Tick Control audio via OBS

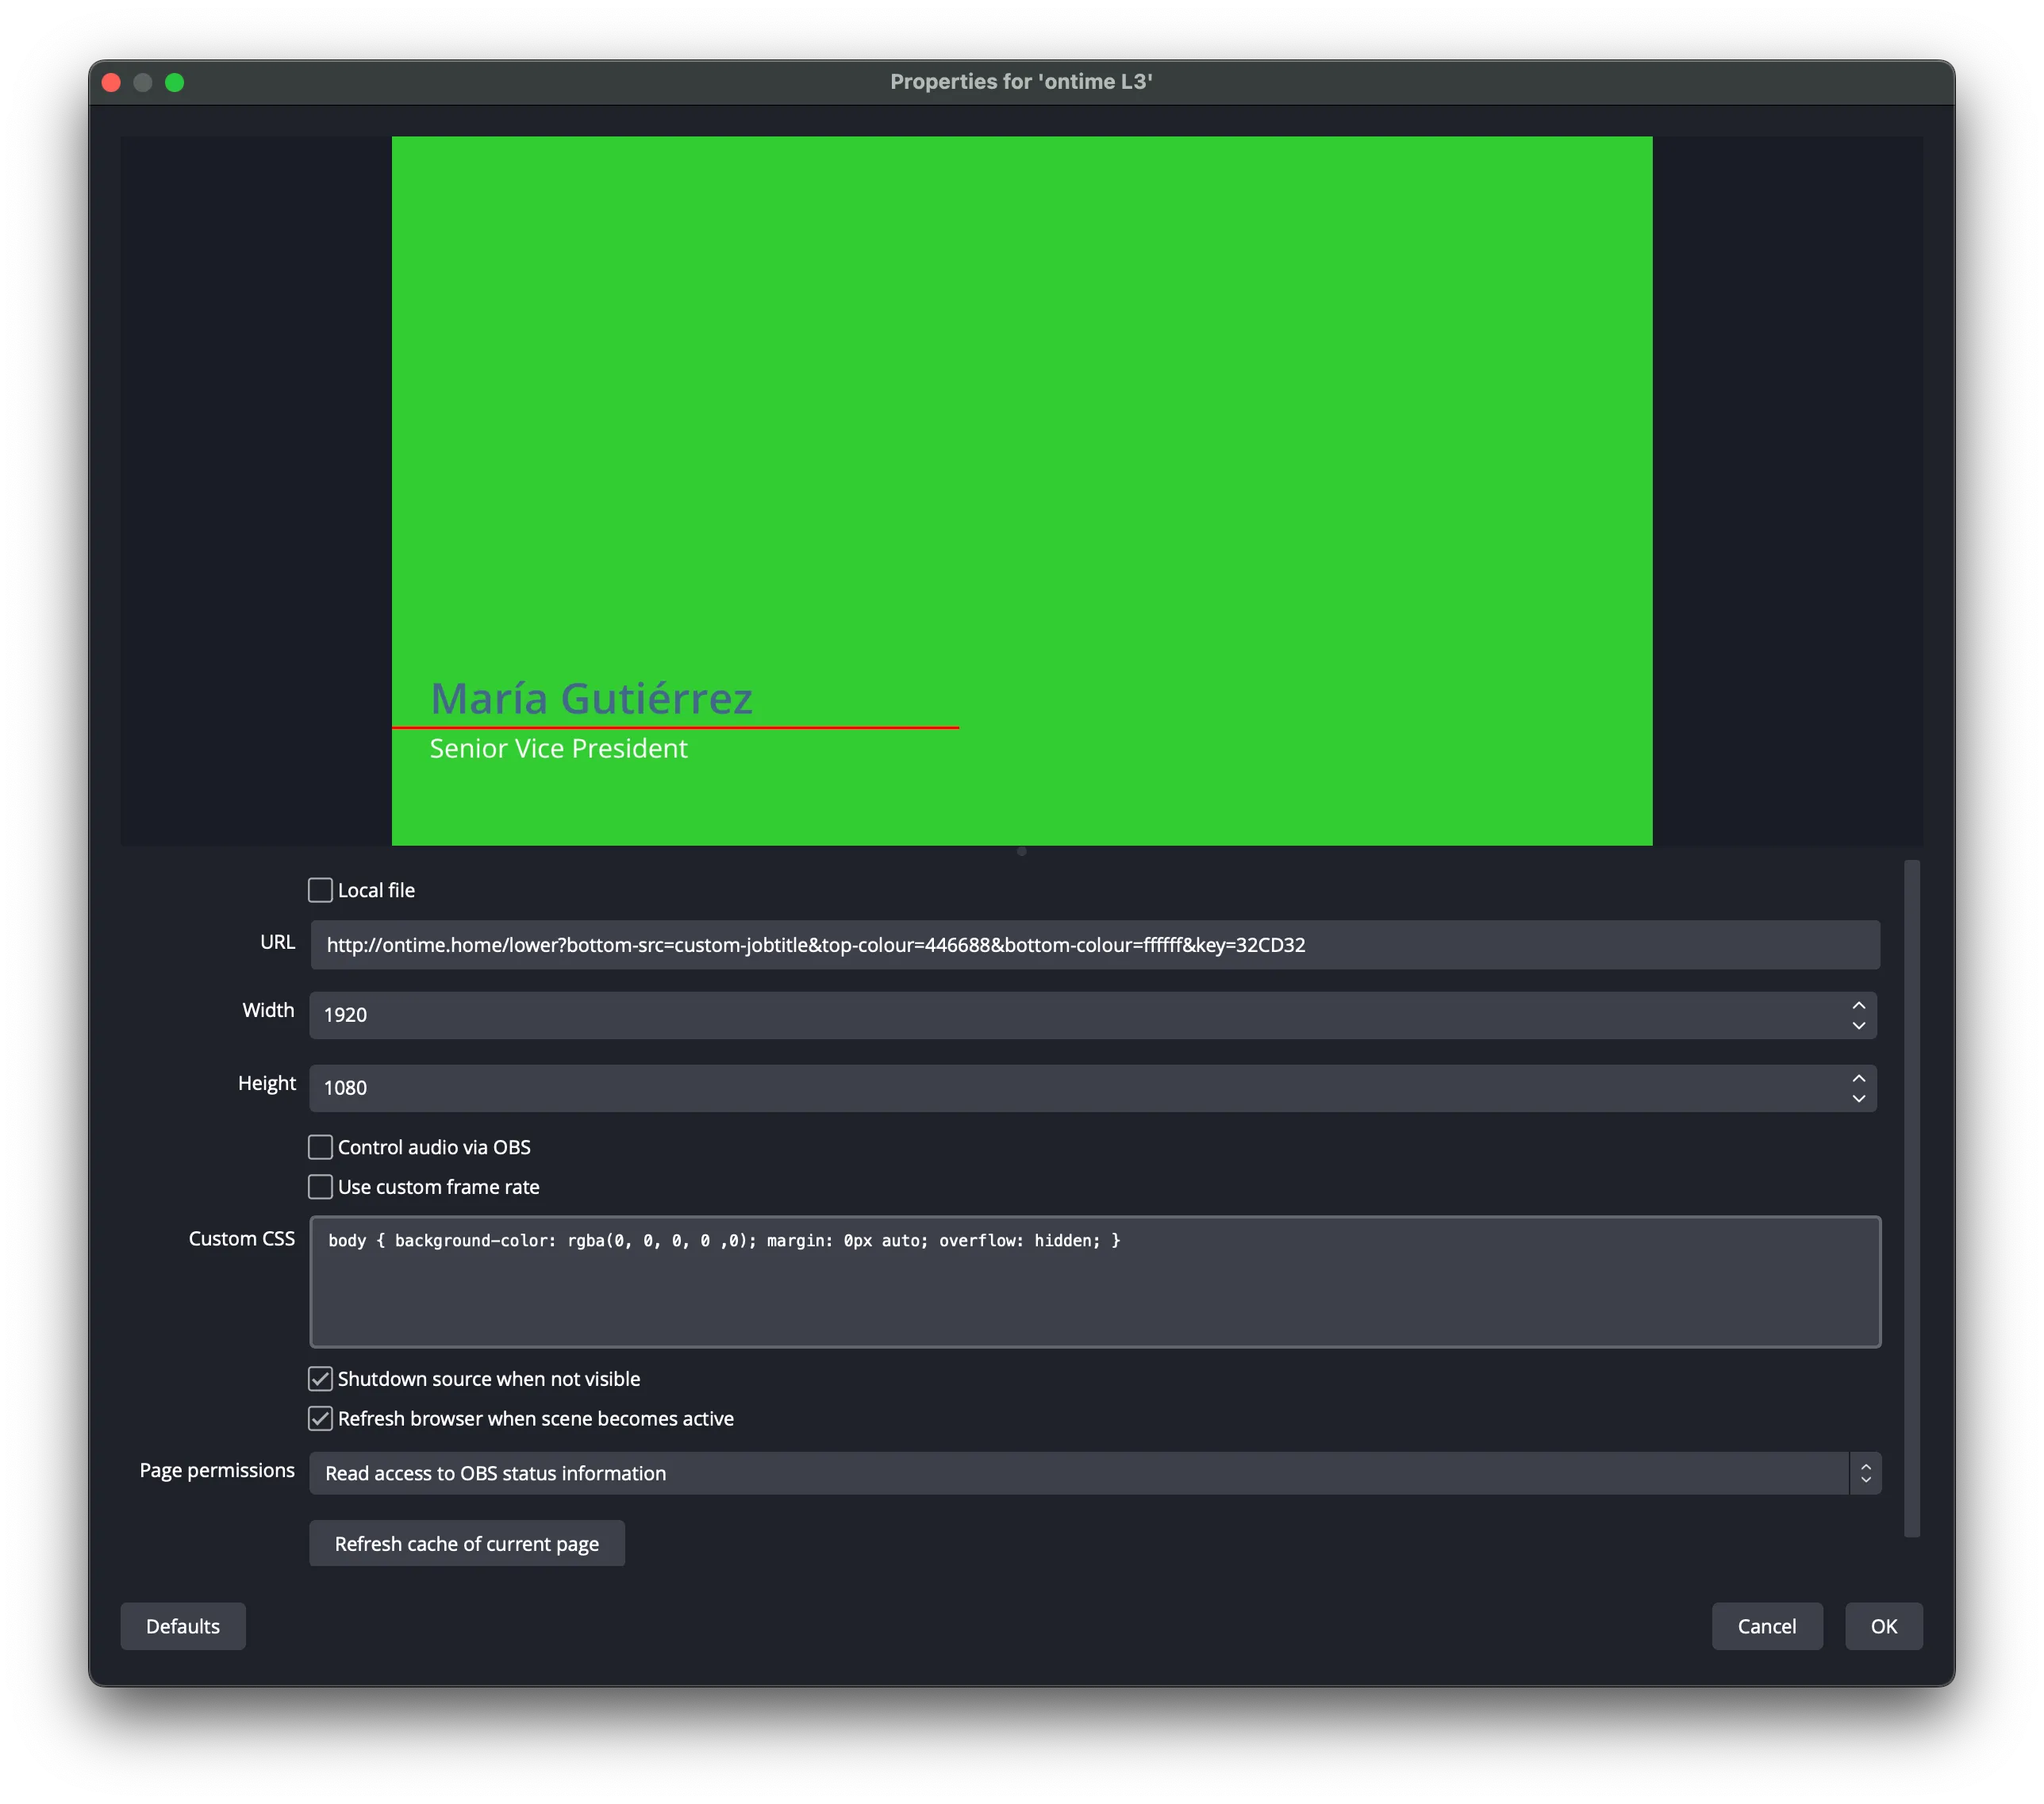point(320,1147)
